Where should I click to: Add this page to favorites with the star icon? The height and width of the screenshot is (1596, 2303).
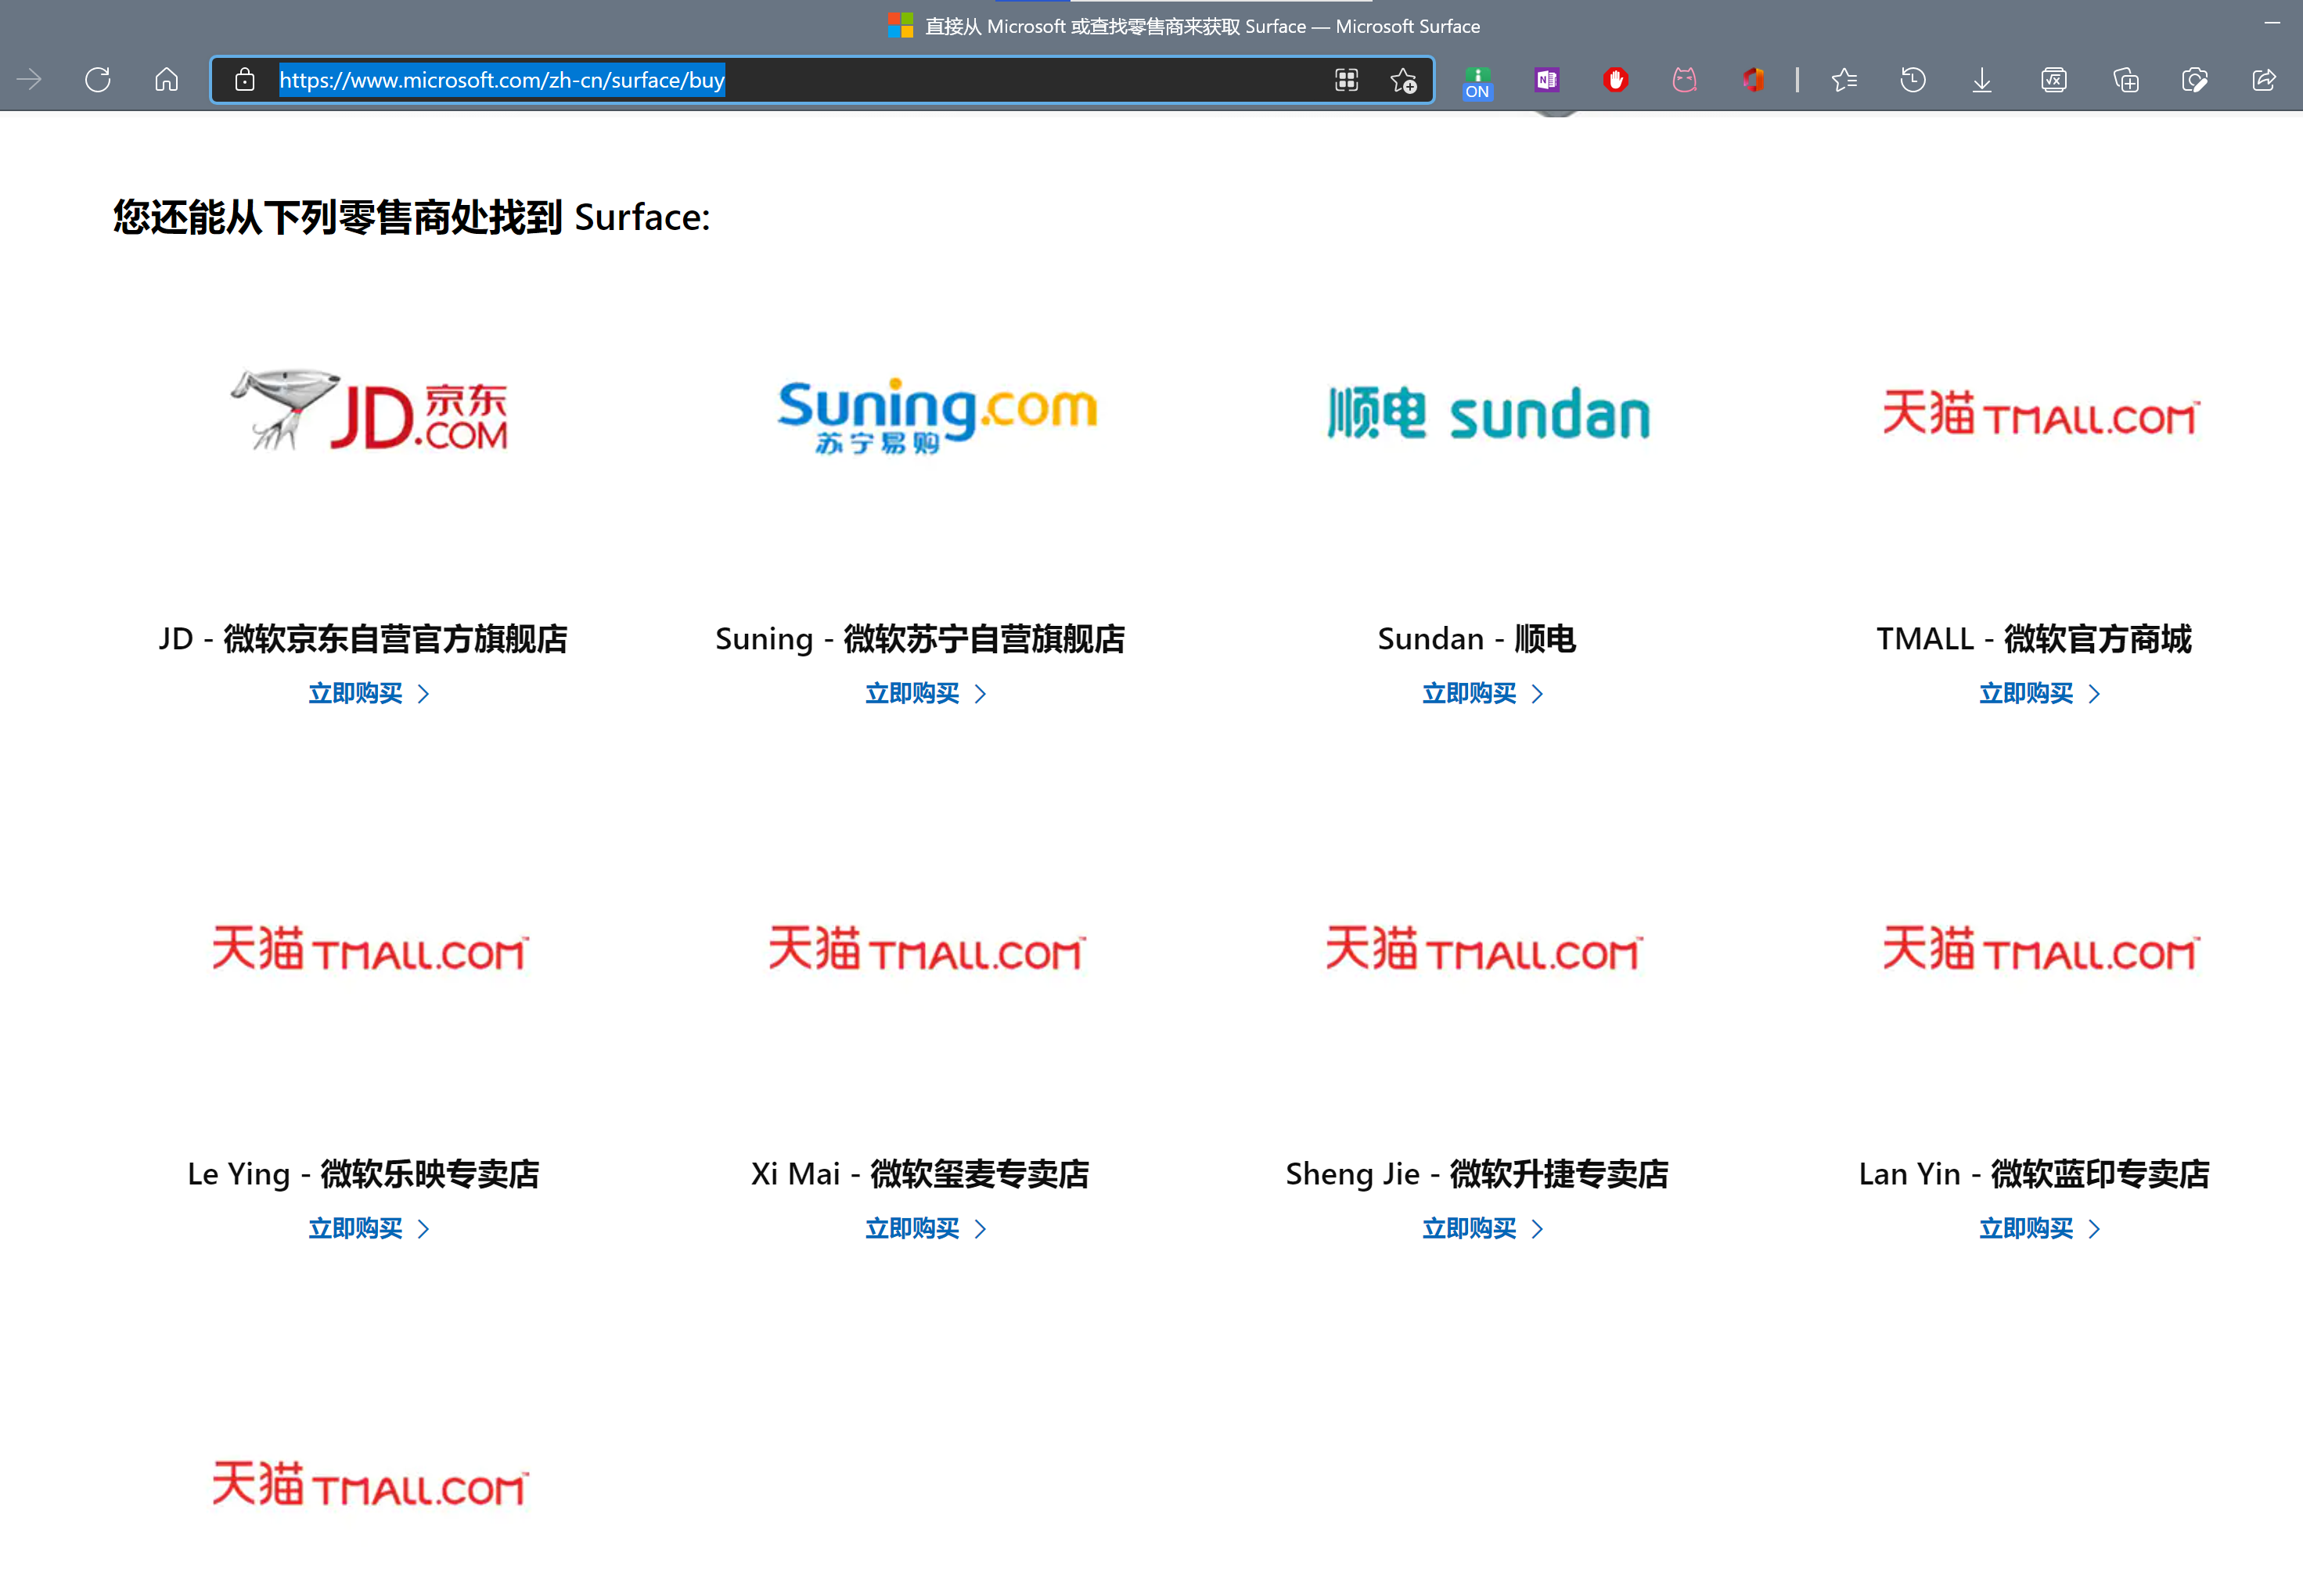(x=1404, y=80)
